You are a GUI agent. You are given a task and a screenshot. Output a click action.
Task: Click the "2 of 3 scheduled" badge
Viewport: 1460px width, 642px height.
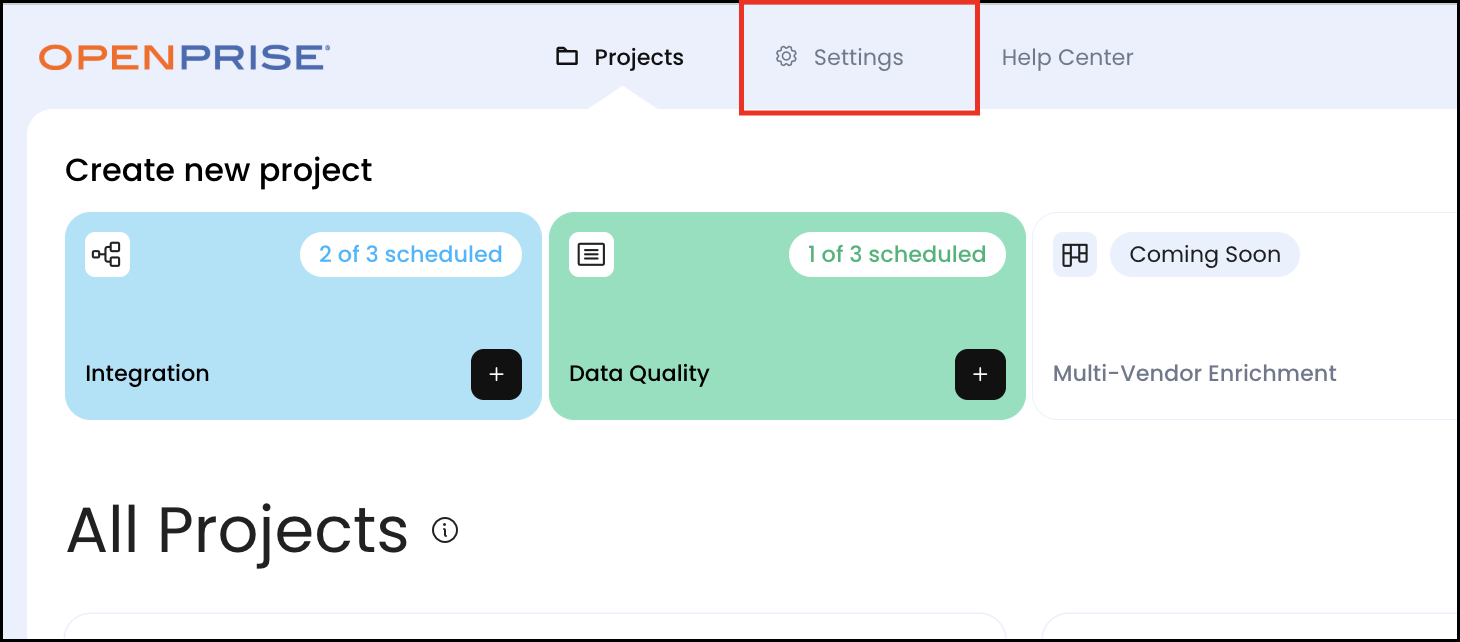(x=410, y=255)
